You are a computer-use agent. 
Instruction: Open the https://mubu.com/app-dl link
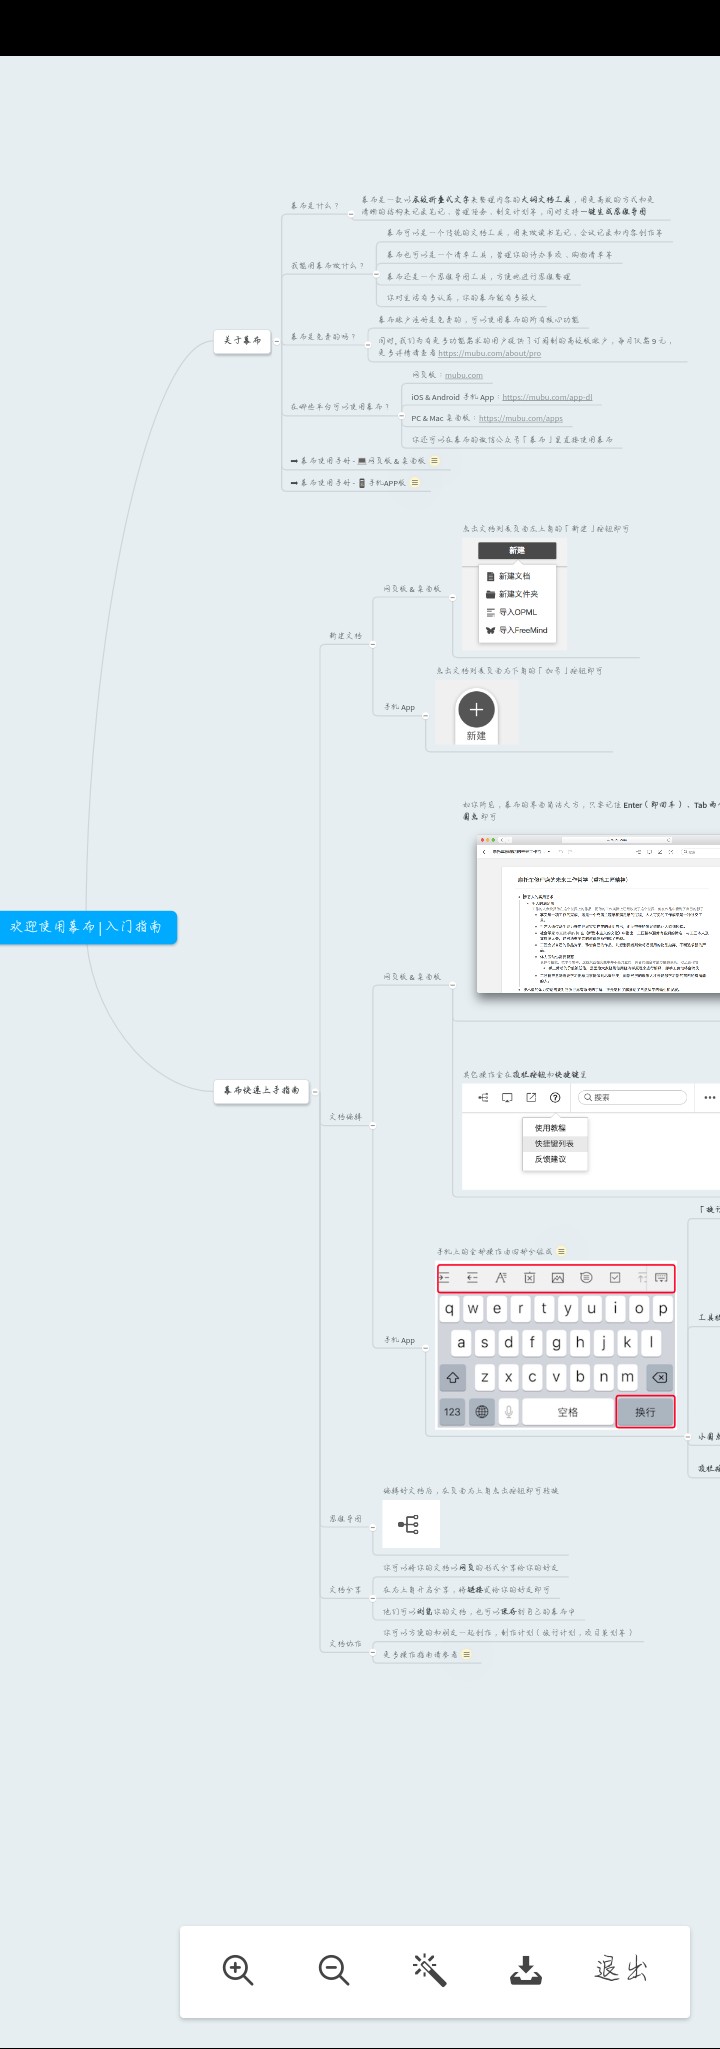547,397
